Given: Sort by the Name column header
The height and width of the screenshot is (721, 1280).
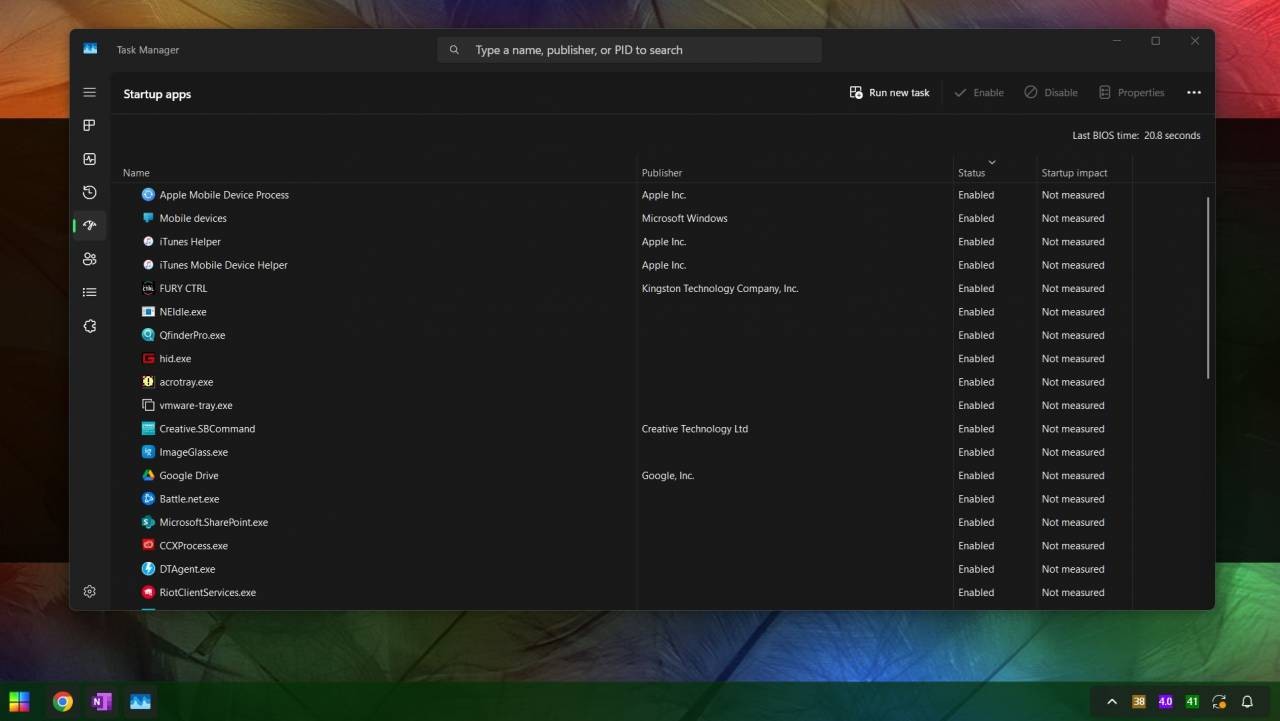Looking at the screenshot, I should coord(136,173).
